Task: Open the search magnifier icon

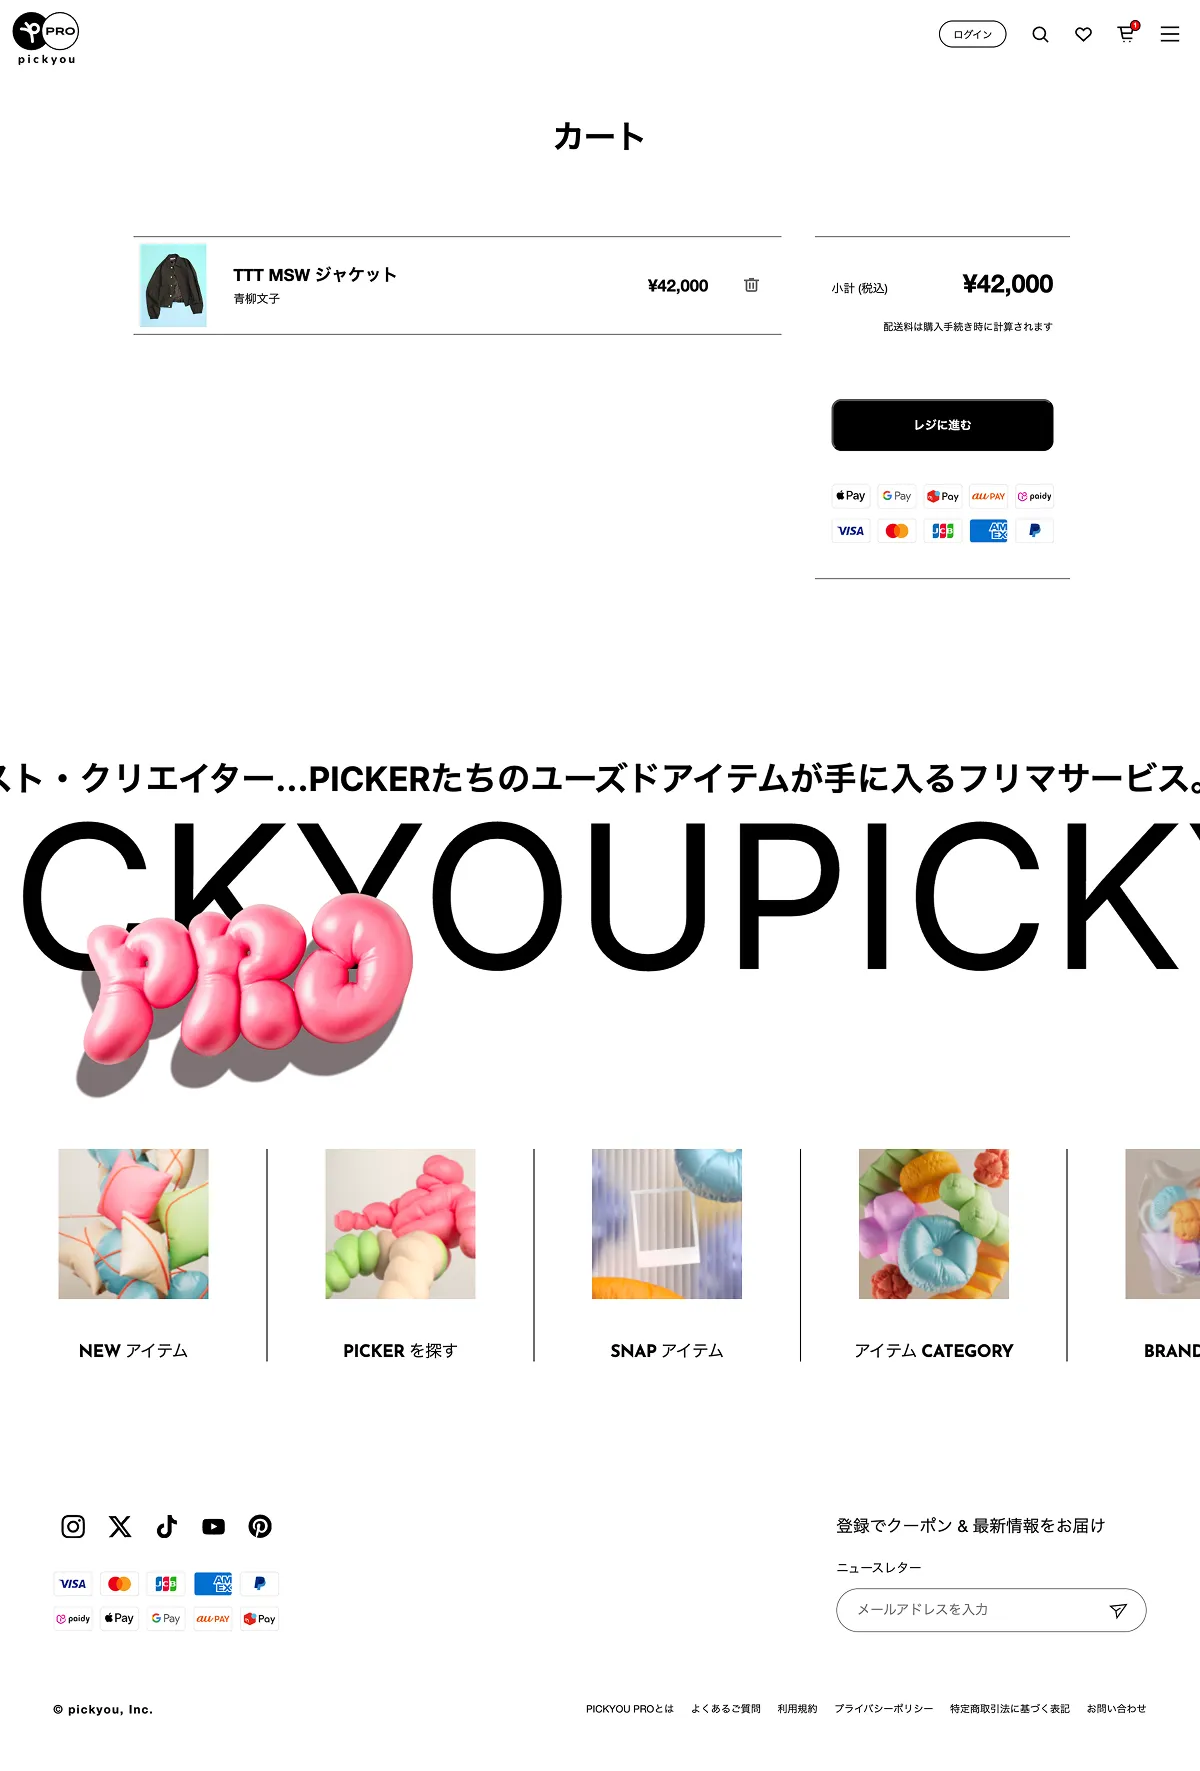Action: pos(1040,35)
